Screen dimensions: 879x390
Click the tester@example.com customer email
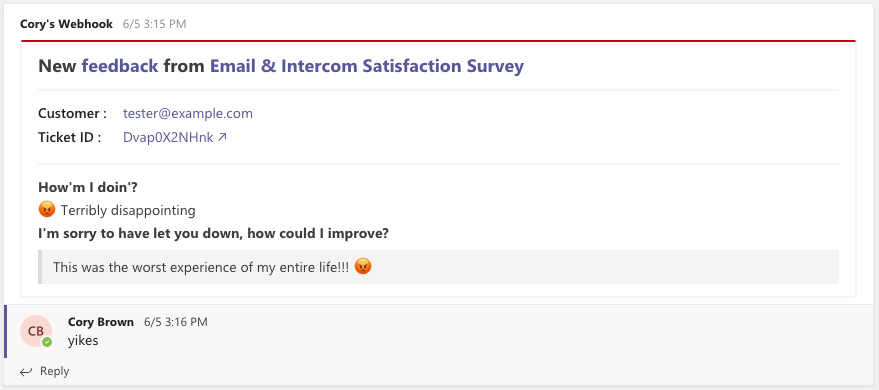(188, 114)
